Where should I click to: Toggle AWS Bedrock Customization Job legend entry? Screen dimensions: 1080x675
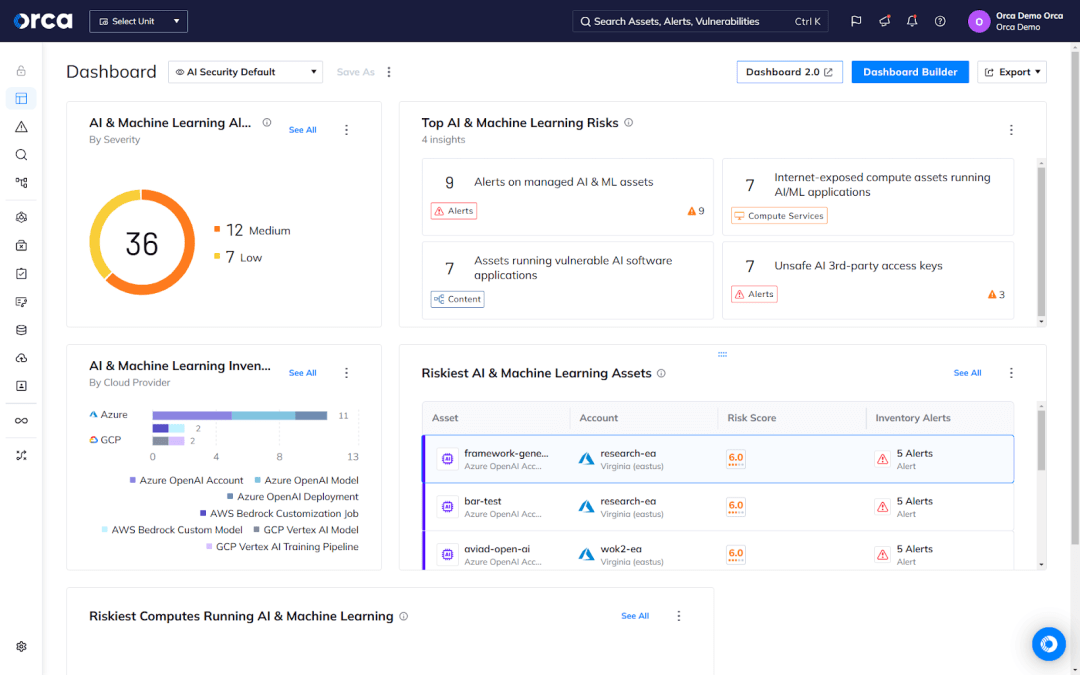click(x=279, y=513)
